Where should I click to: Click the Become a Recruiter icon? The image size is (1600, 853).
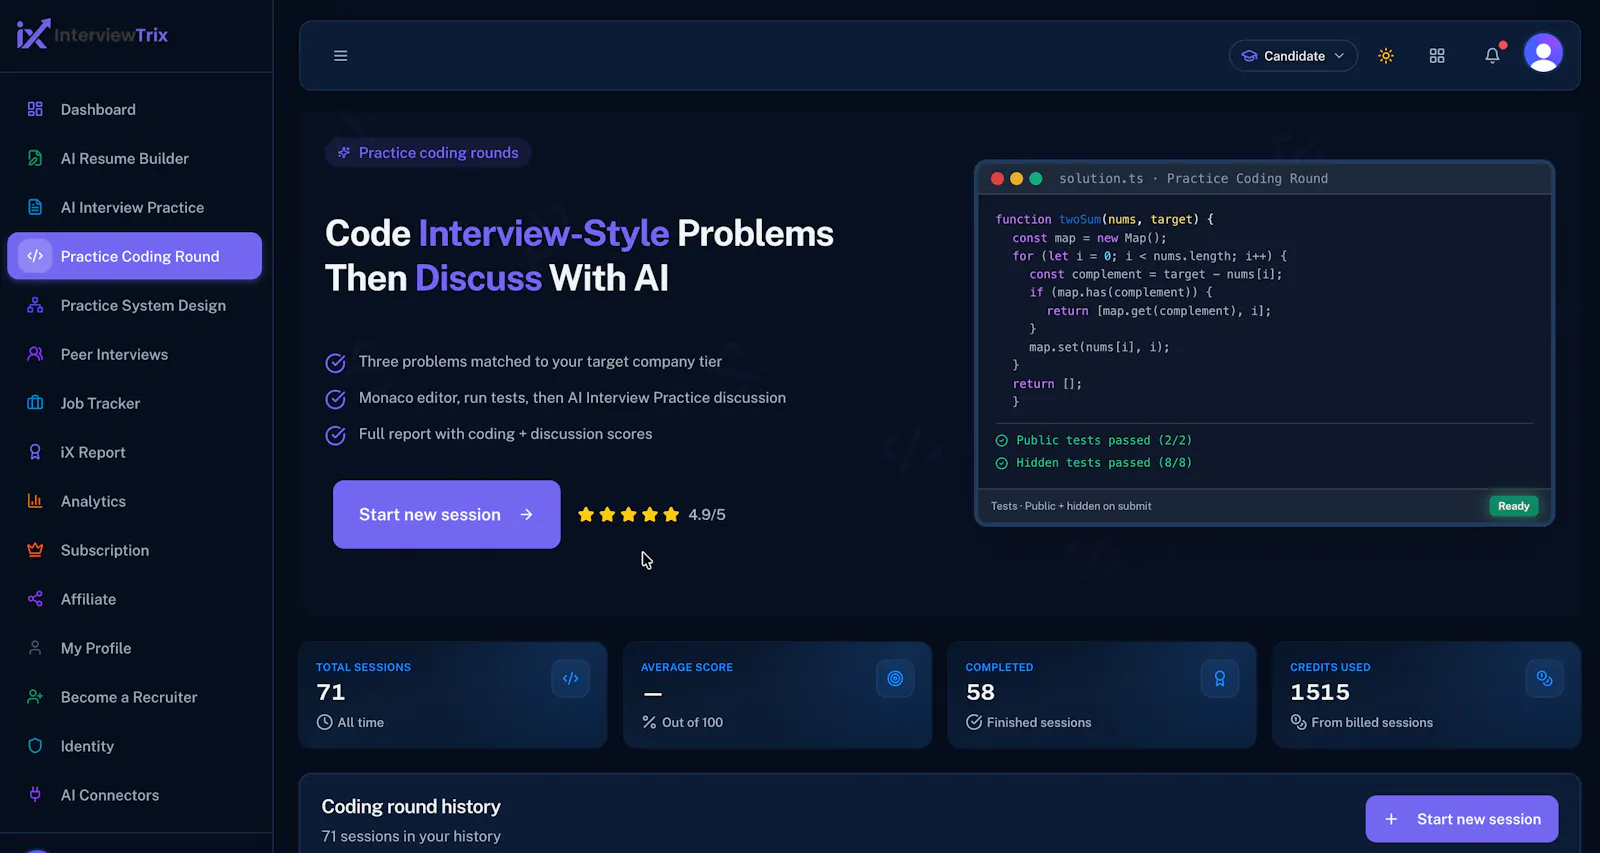[x=35, y=697]
